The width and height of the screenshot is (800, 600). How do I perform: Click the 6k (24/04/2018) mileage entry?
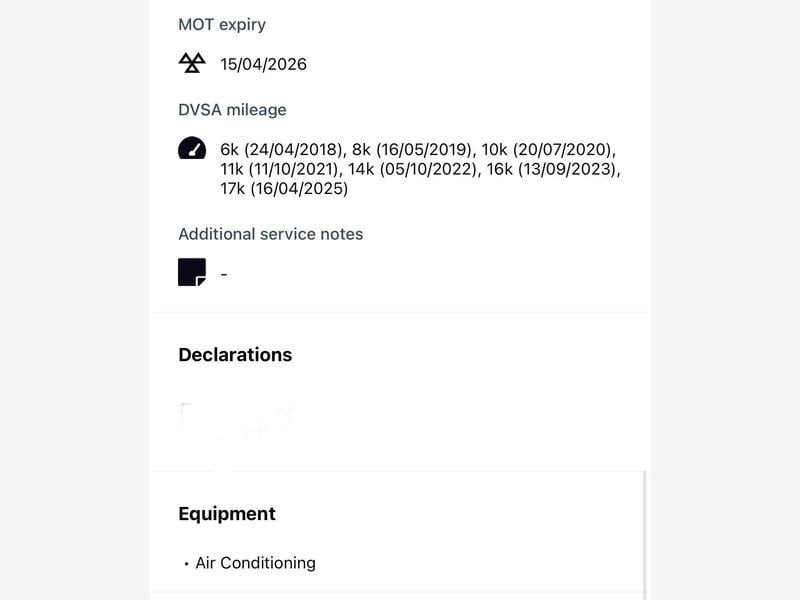click(x=283, y=149)
